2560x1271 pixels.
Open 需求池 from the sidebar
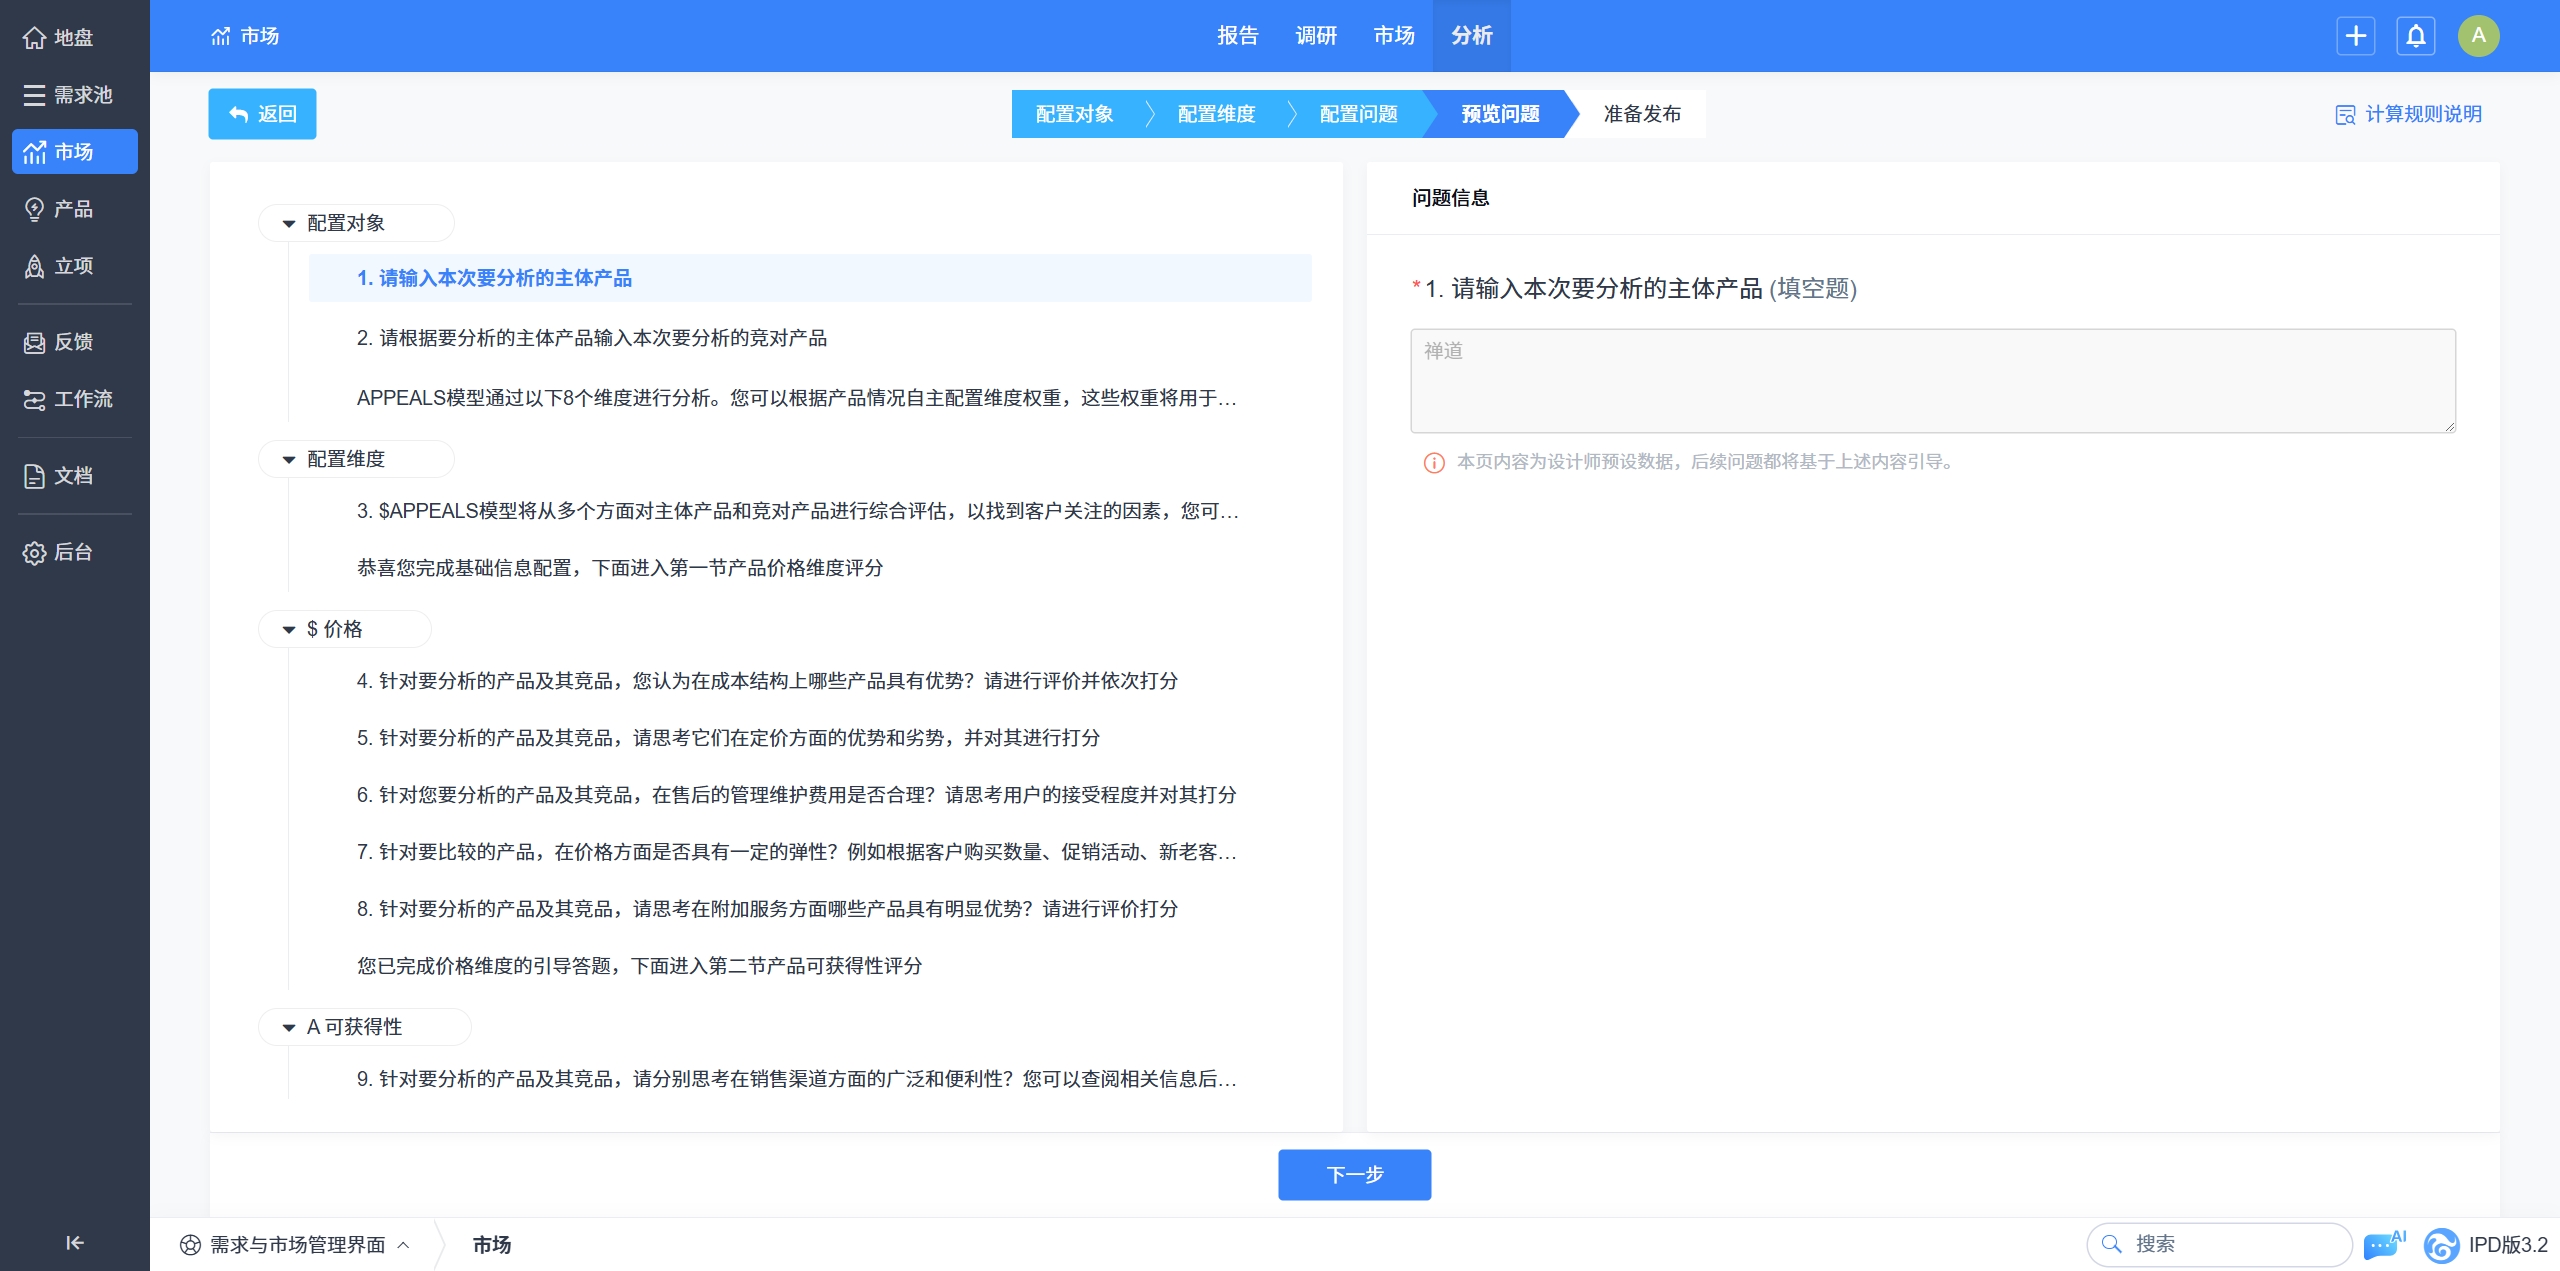tap(68, 95)
